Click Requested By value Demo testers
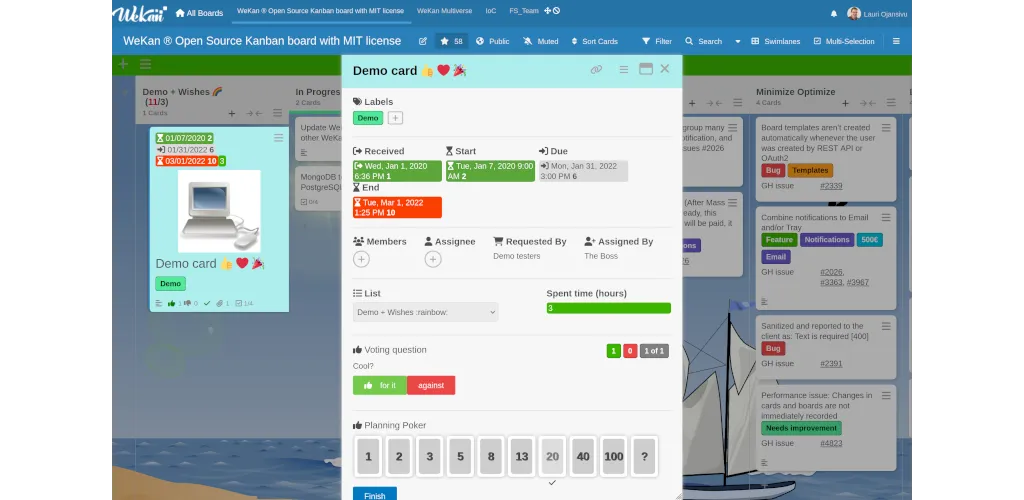Screen dimensions: 1024x500 (517, 256)
